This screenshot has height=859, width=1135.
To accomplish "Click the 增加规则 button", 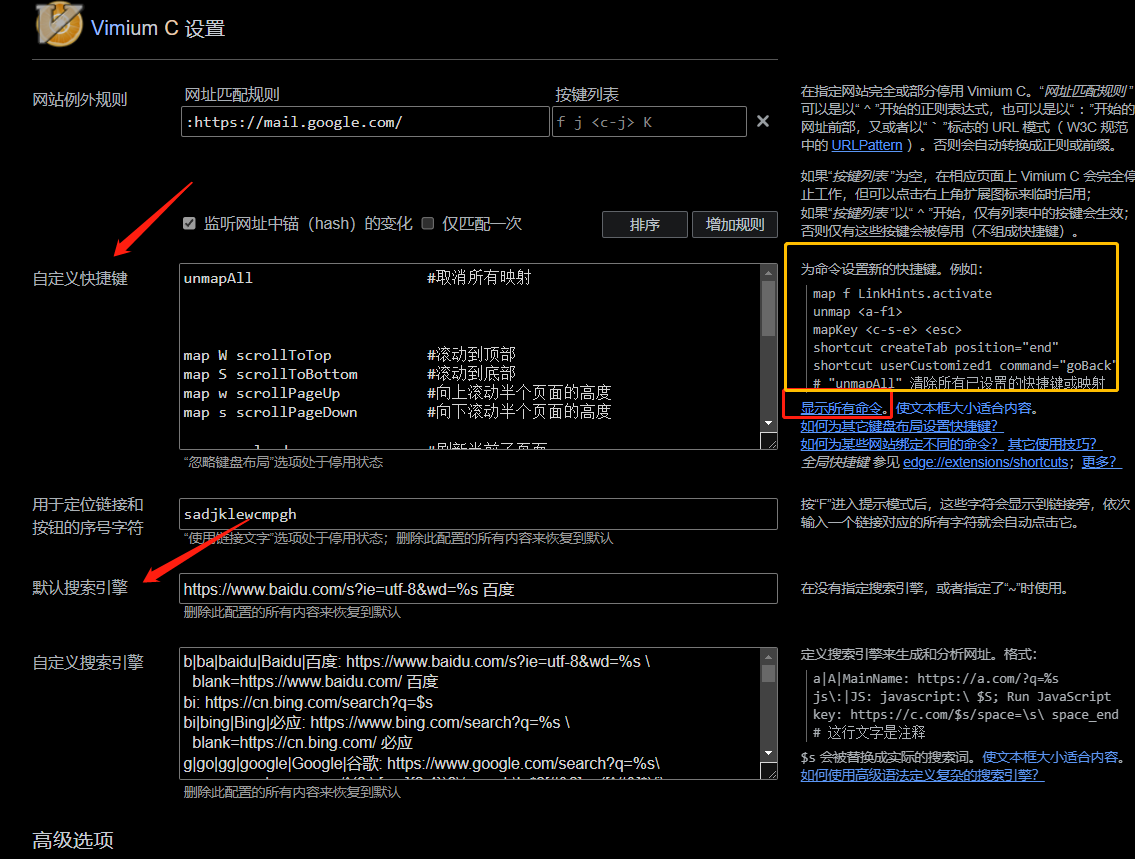I will (734, 224).
